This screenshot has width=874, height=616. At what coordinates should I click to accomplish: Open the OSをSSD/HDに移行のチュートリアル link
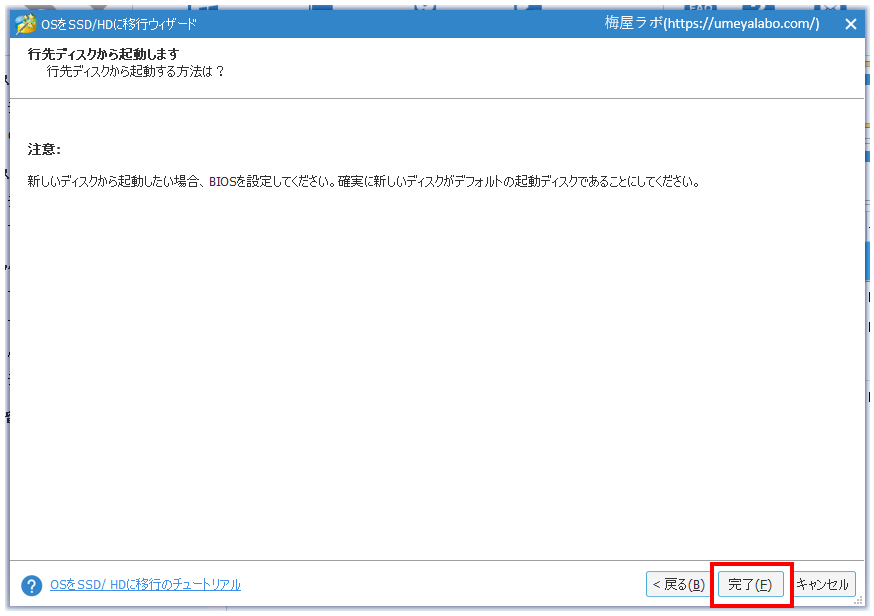[145, 584]
